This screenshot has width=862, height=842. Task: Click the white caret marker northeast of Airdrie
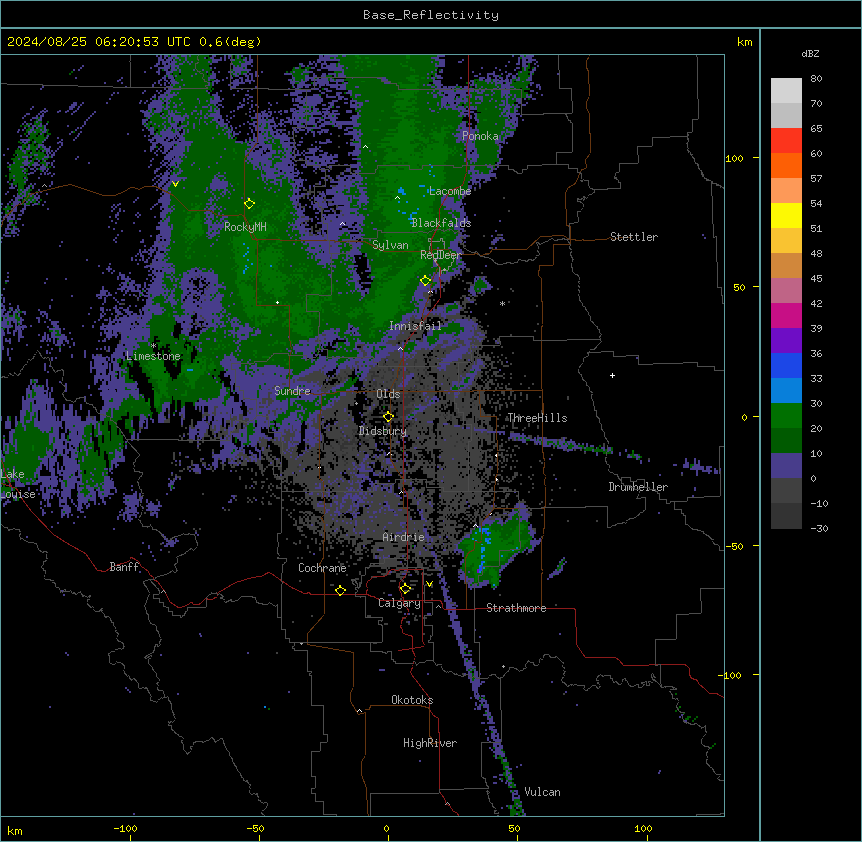(476, 526)
